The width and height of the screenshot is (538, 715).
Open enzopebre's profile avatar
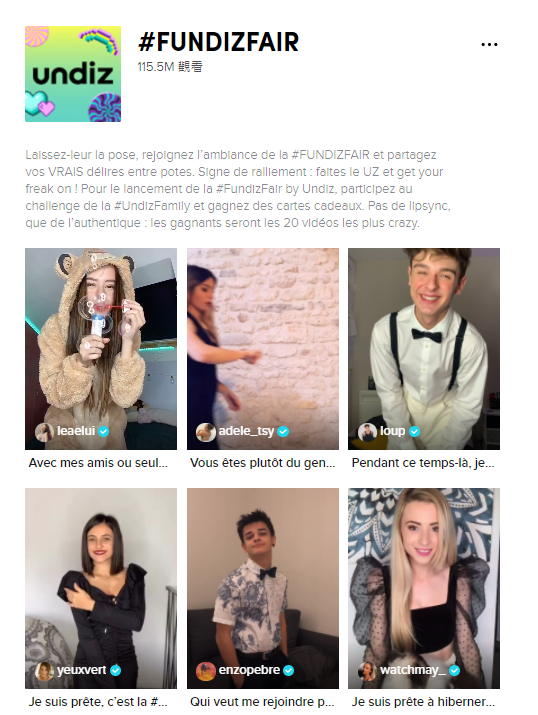click(206, 670)
